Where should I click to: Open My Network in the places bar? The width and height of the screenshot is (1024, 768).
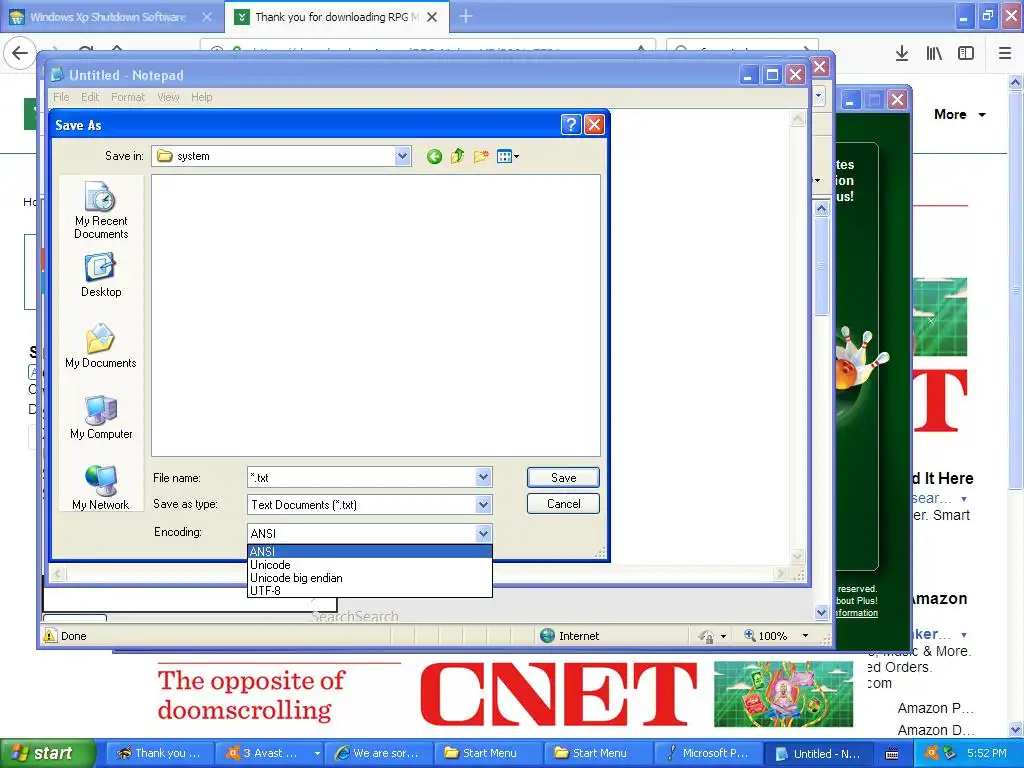(x=101, y=488)
